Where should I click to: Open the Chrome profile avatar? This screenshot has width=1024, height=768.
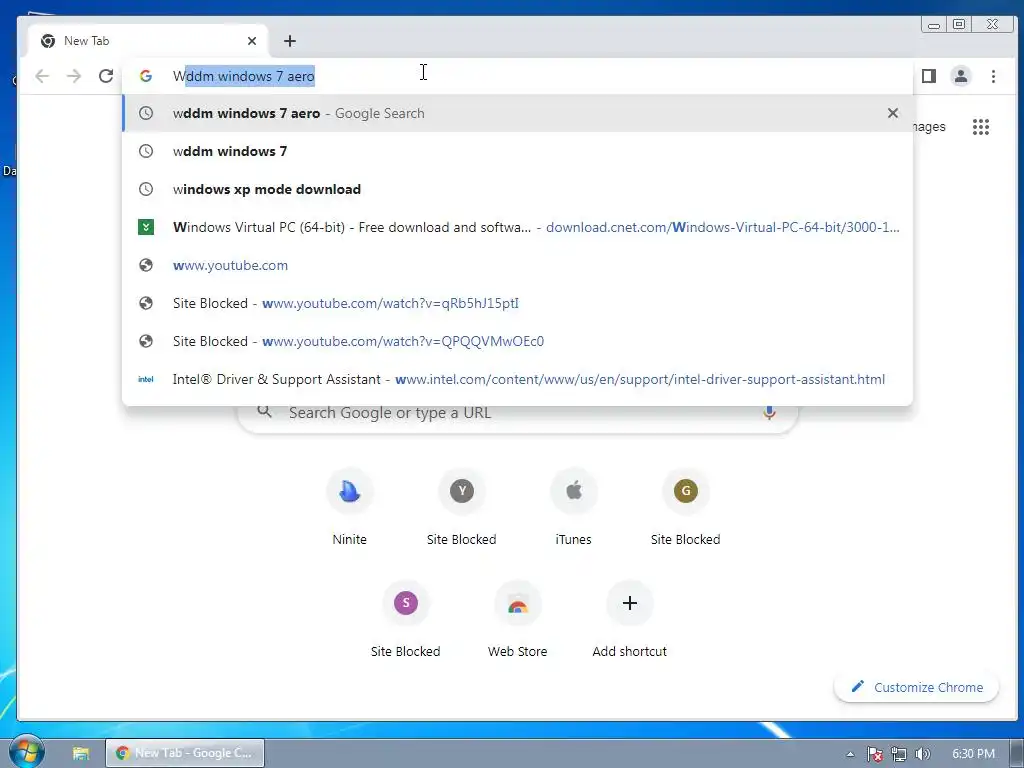point(961,76)
